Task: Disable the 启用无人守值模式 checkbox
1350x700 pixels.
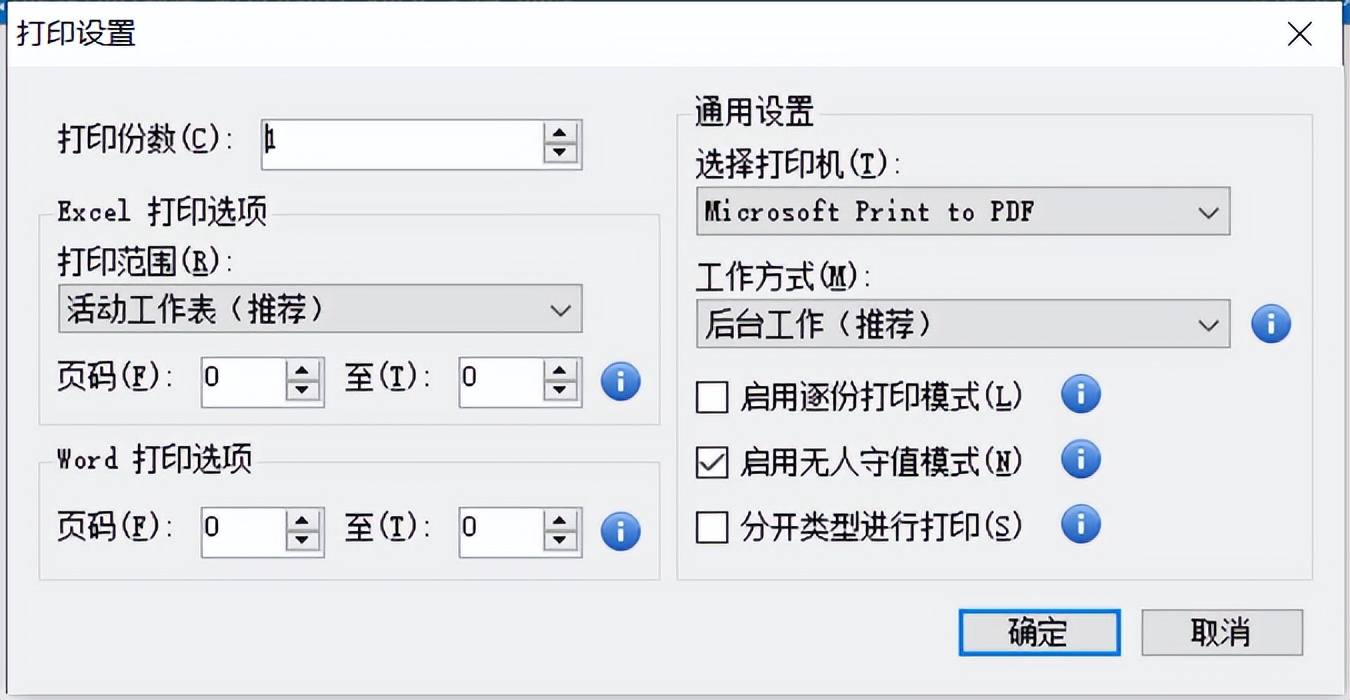Action: pos(711,461)
